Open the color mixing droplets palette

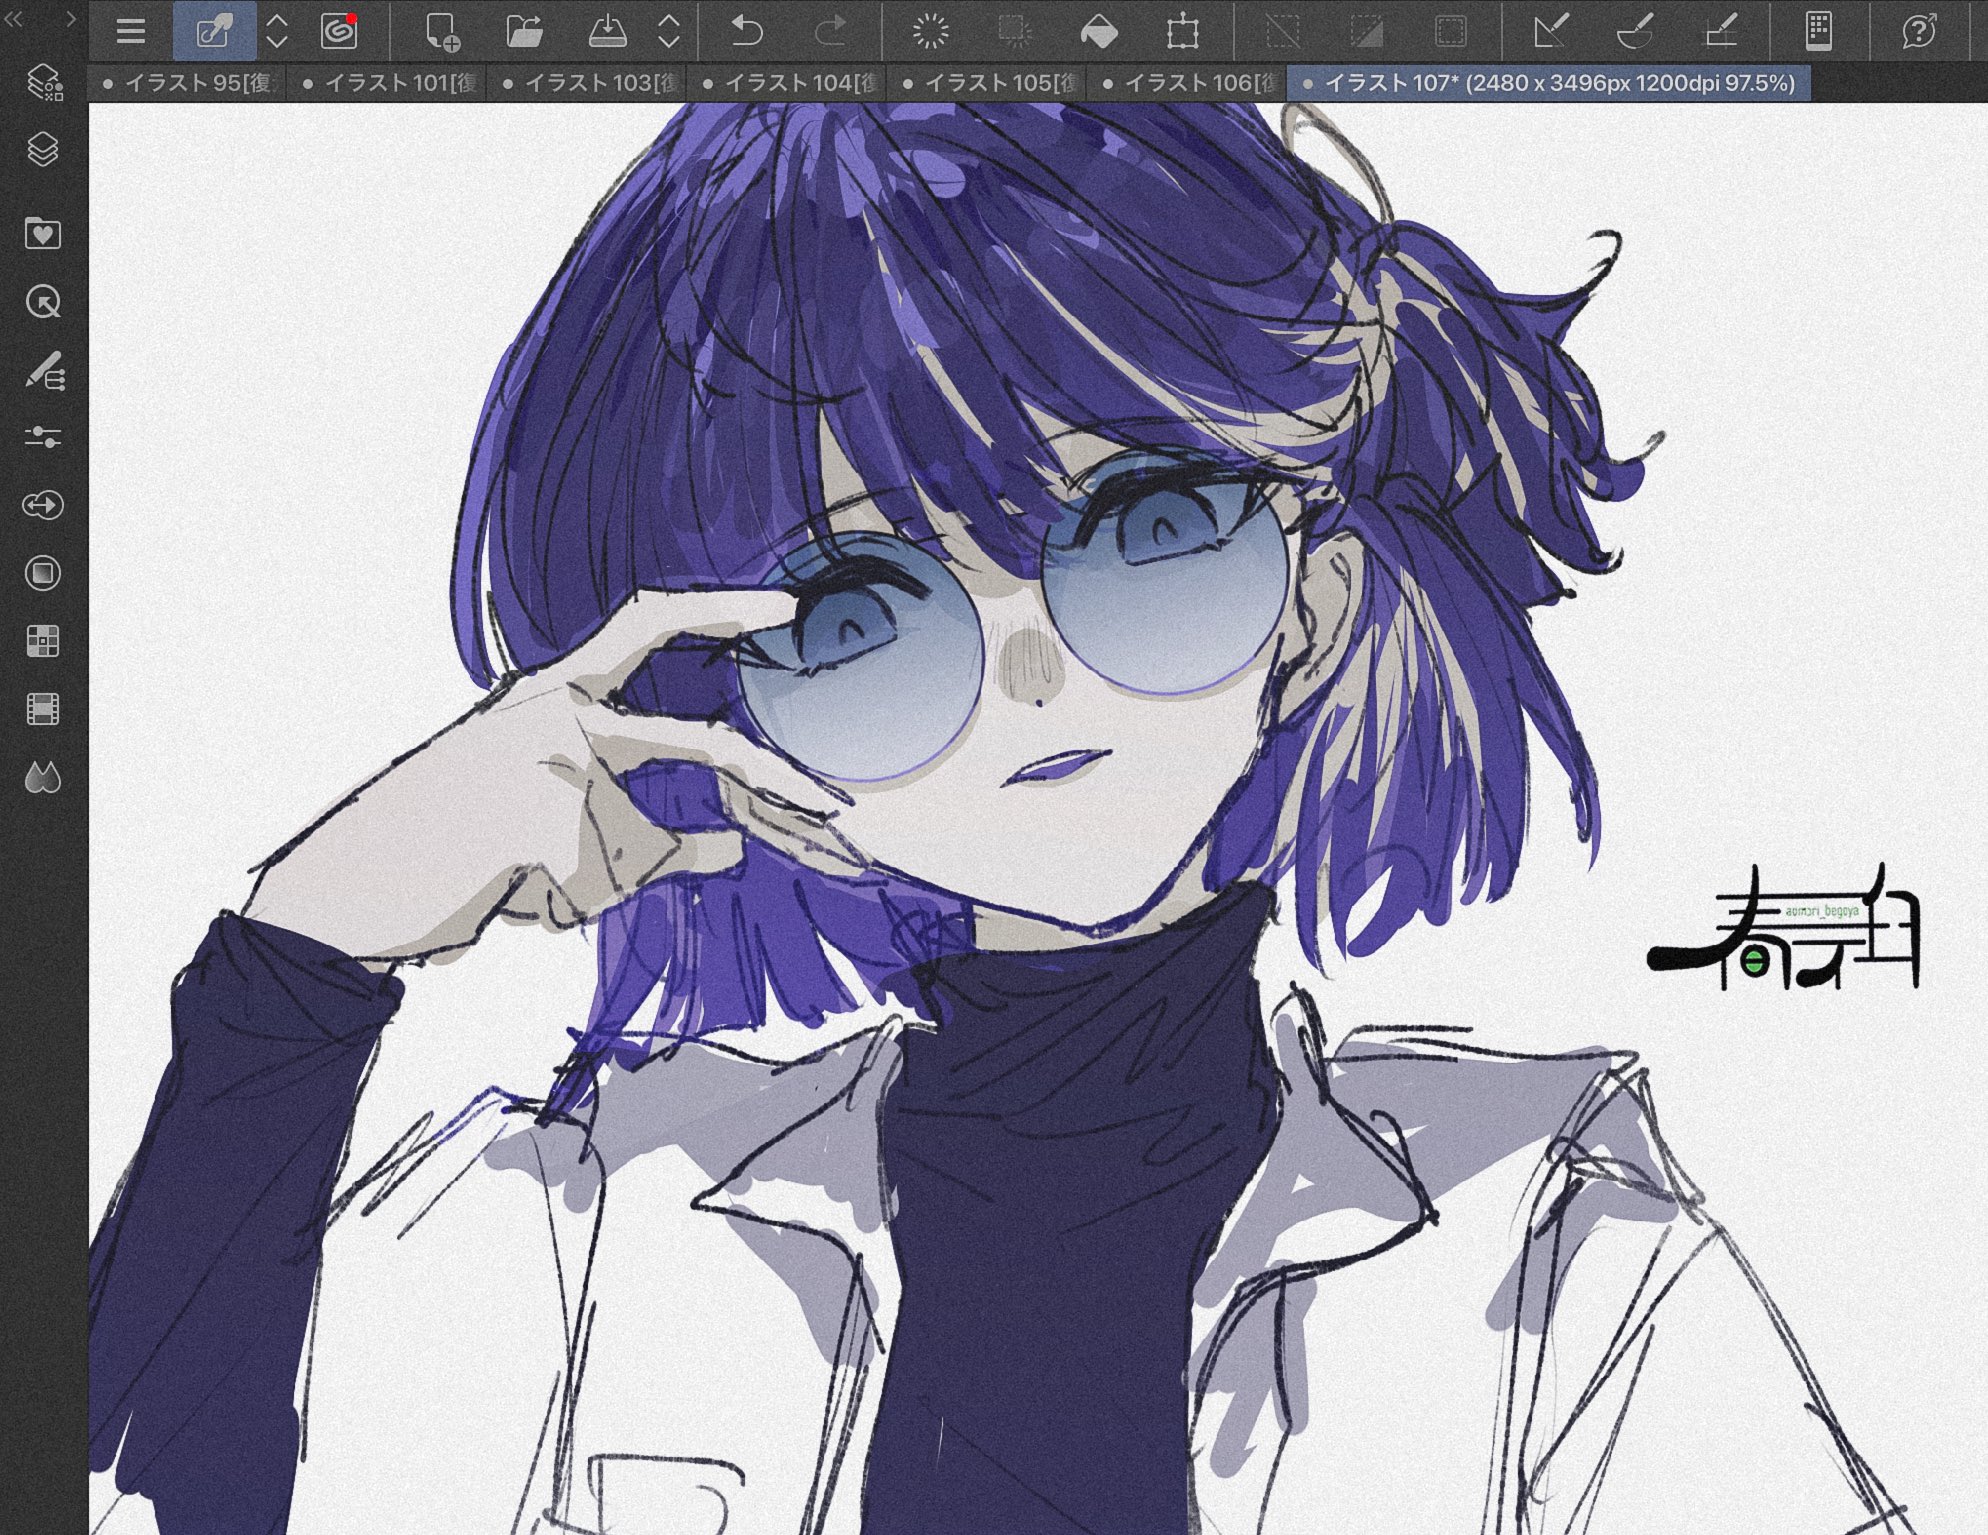(43, 777)
